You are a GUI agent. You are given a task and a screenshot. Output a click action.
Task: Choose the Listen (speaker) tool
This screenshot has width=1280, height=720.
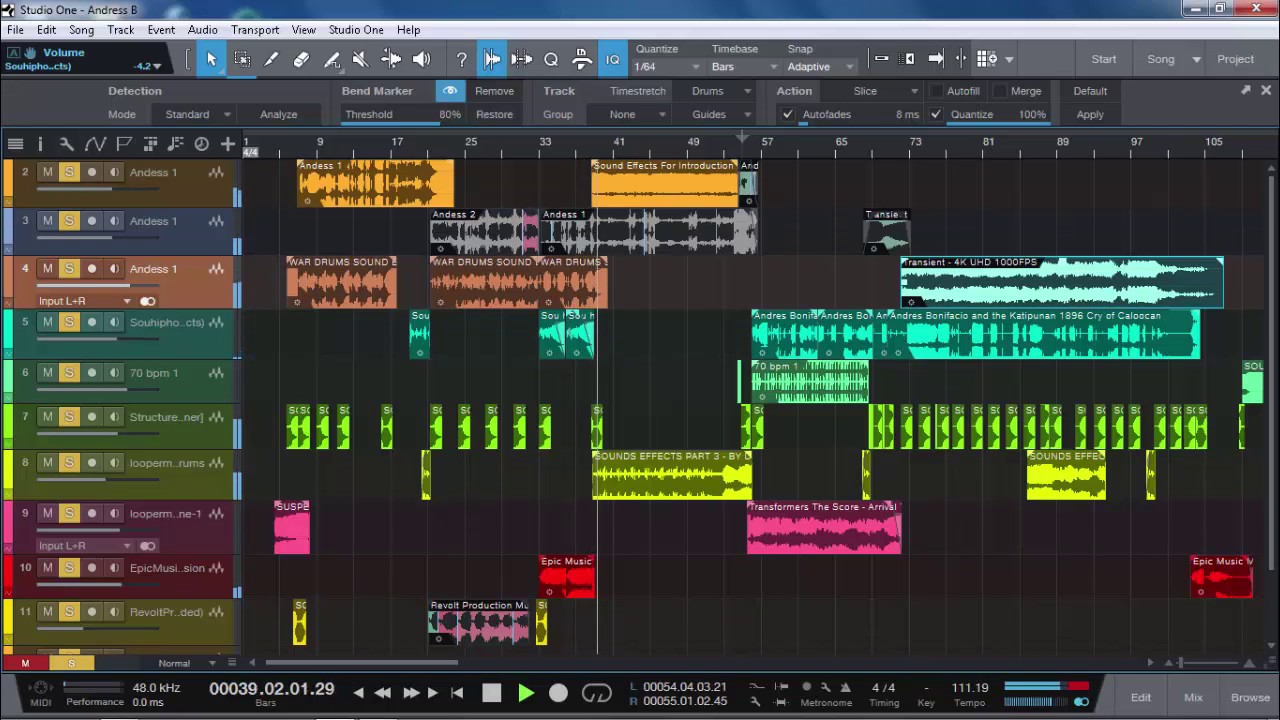pyautogui.click(x=421, y=59)
